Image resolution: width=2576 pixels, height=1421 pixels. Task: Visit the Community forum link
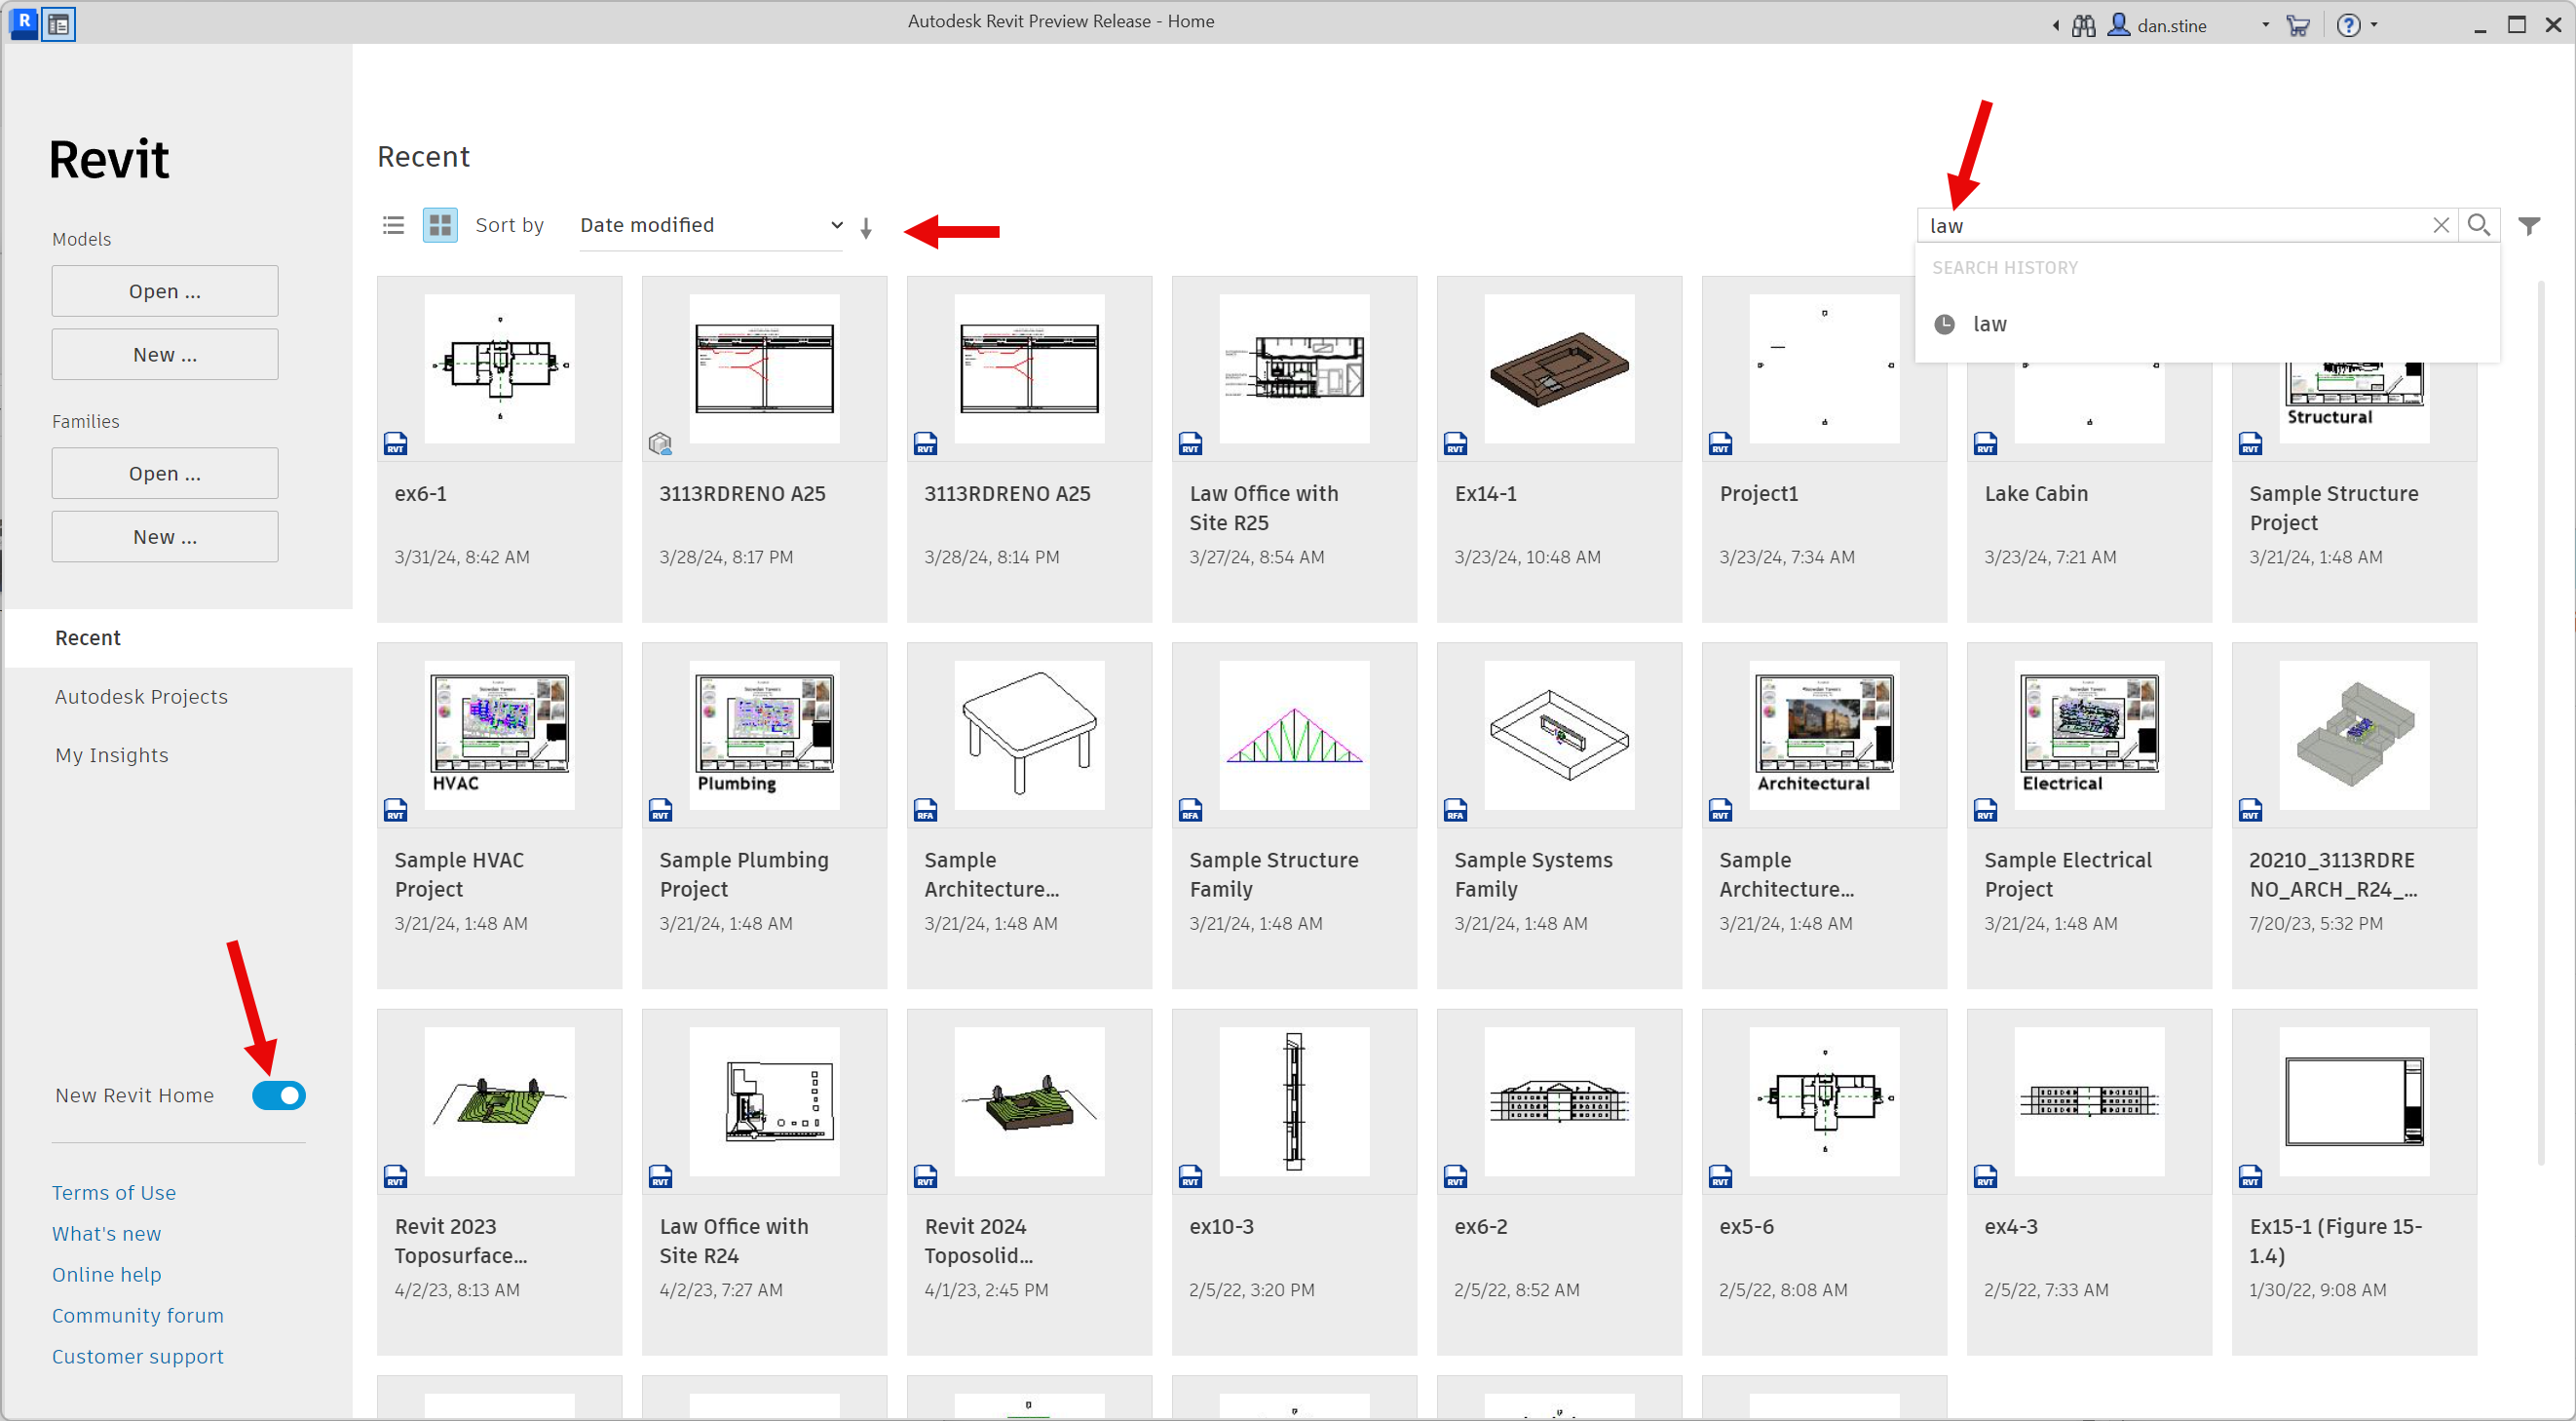138,1316
